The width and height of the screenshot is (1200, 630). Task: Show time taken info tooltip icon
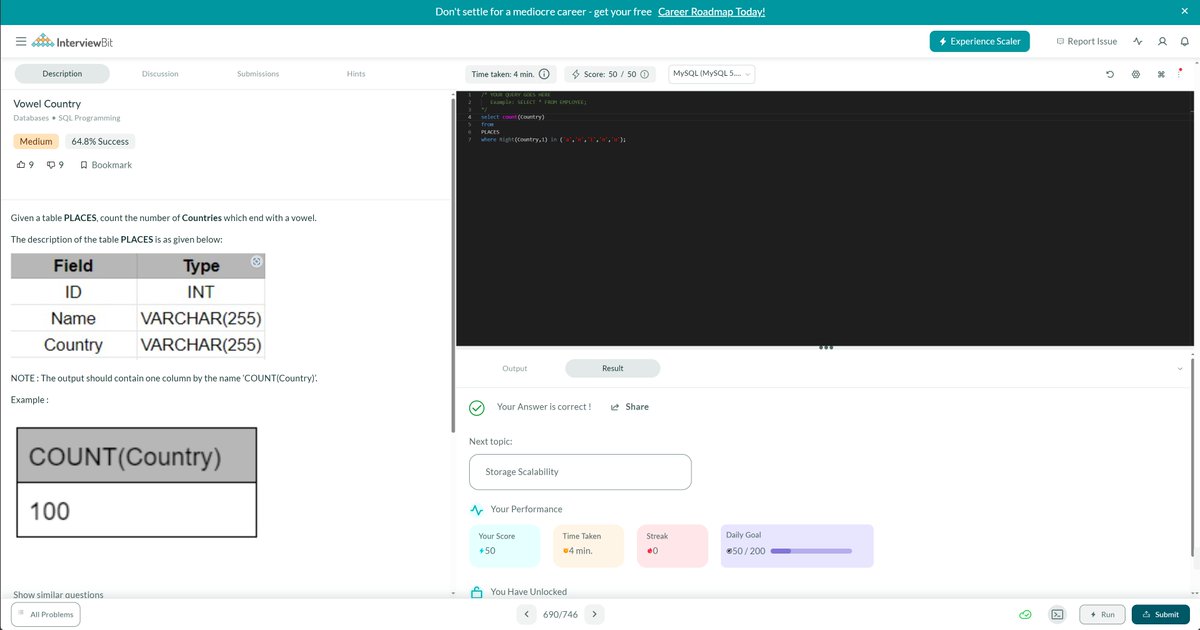pos(544,74)
